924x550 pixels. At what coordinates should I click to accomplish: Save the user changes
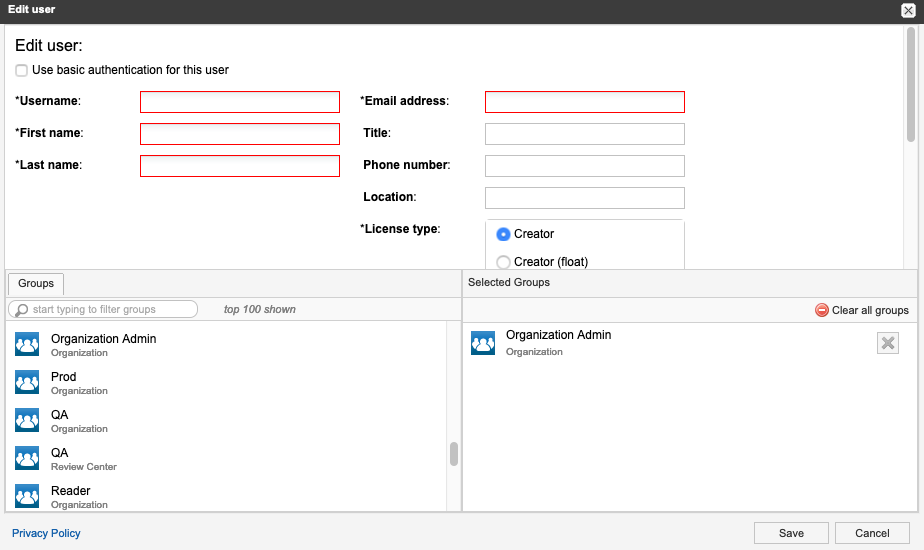791,533
